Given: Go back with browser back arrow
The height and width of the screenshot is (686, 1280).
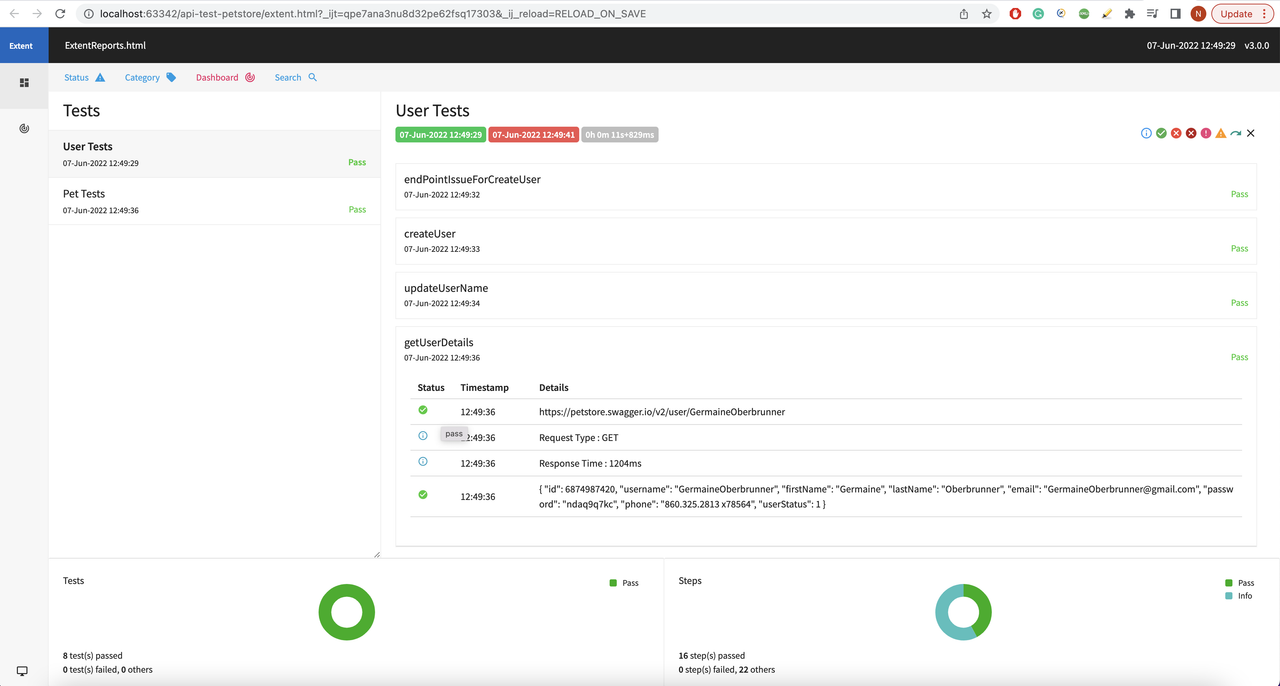Looking at the screenshot, I should point(14,14).
